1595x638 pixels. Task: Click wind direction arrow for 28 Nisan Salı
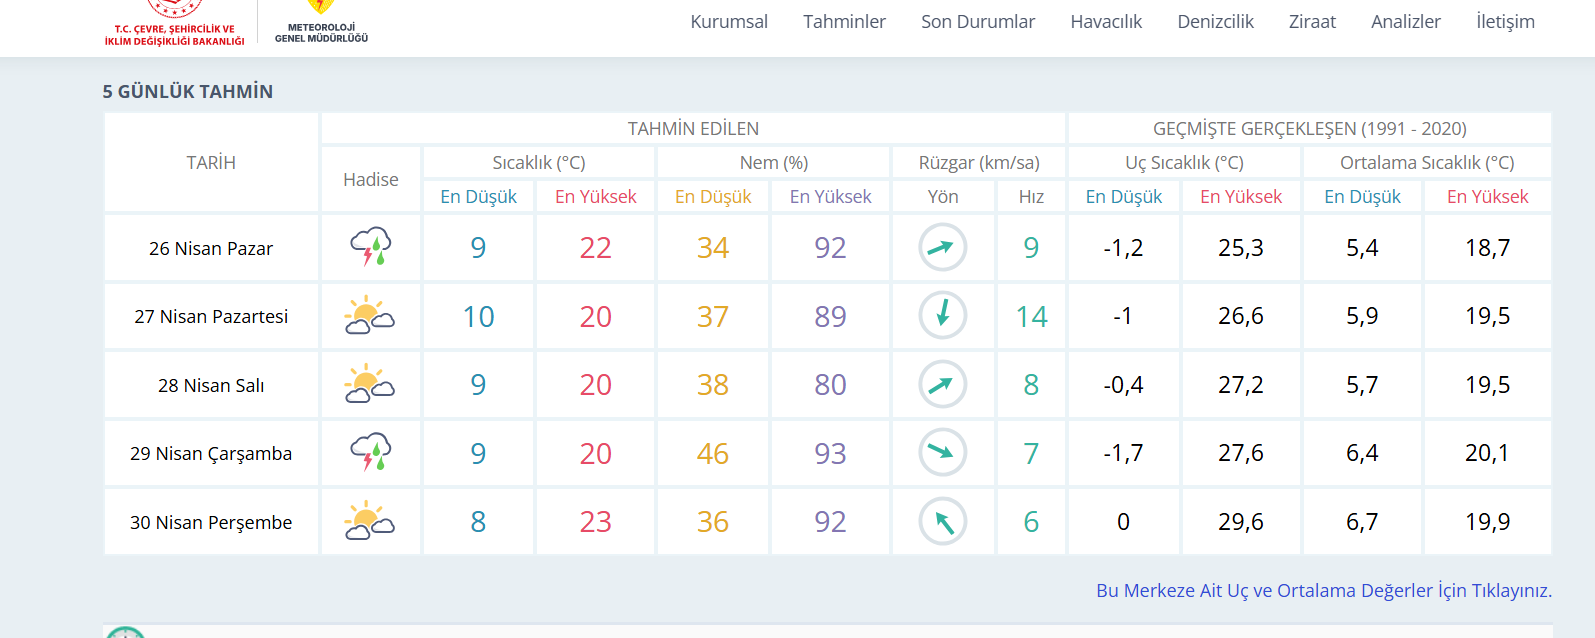tap(942, 384)
